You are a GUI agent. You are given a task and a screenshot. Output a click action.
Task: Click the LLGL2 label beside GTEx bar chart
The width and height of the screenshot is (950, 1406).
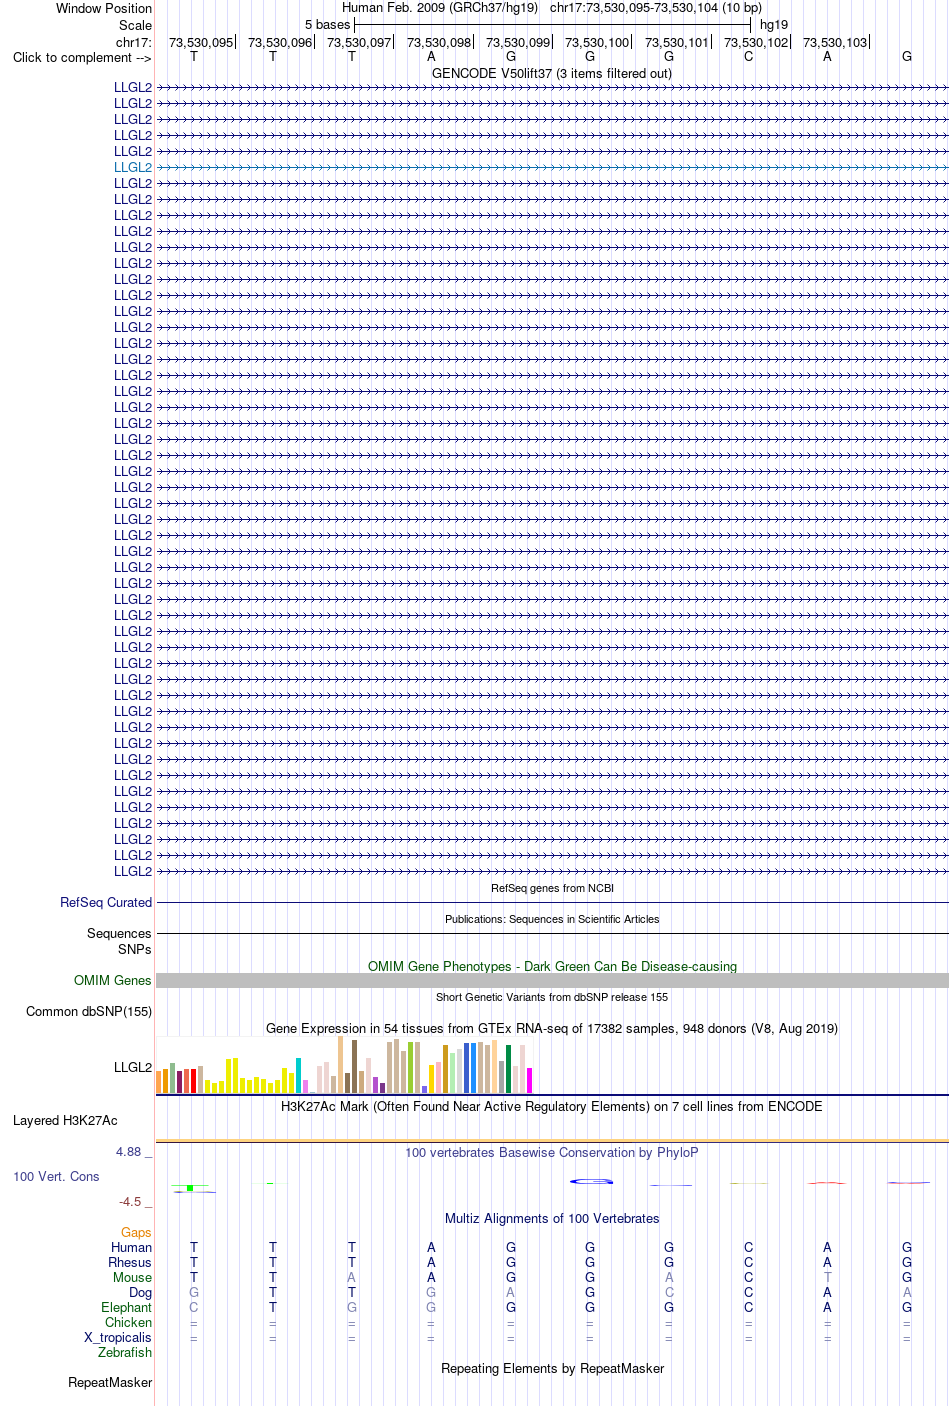point(133,1067)
